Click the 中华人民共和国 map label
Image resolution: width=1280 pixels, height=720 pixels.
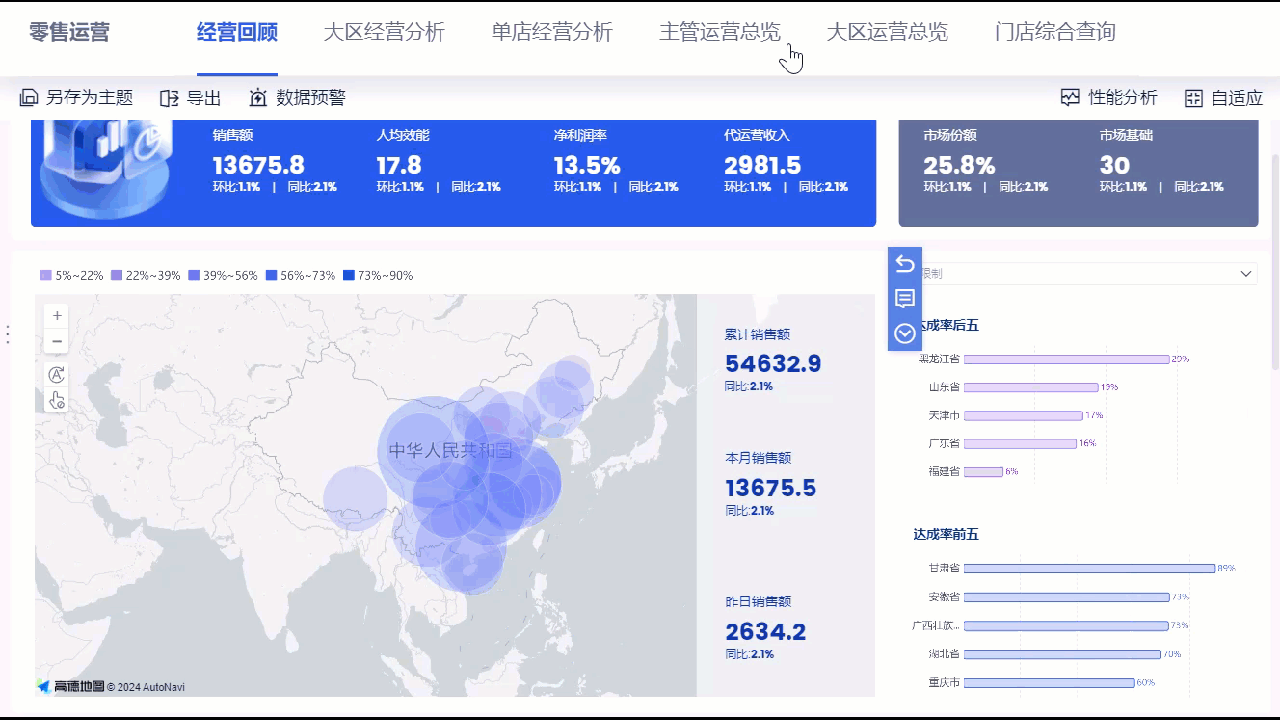(450, 451)
